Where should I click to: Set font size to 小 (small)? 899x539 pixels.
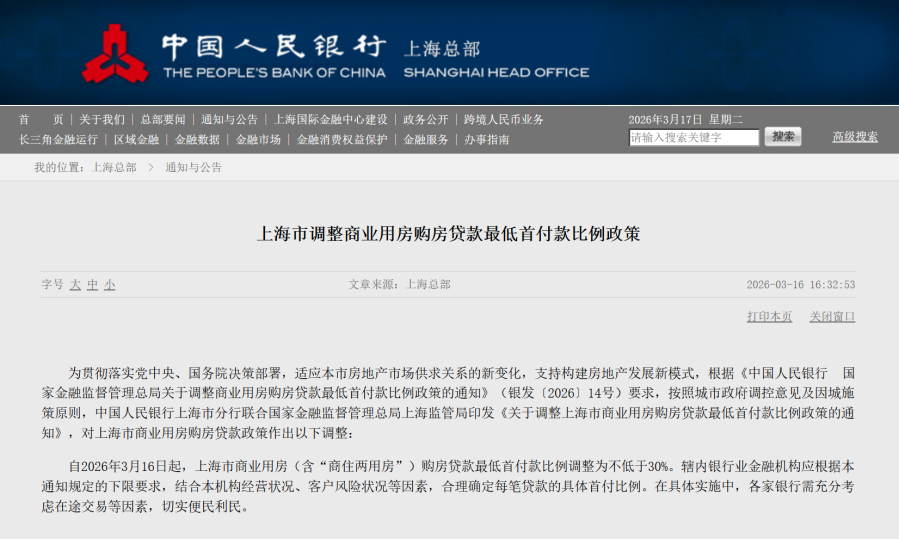[x=109, y=285]
